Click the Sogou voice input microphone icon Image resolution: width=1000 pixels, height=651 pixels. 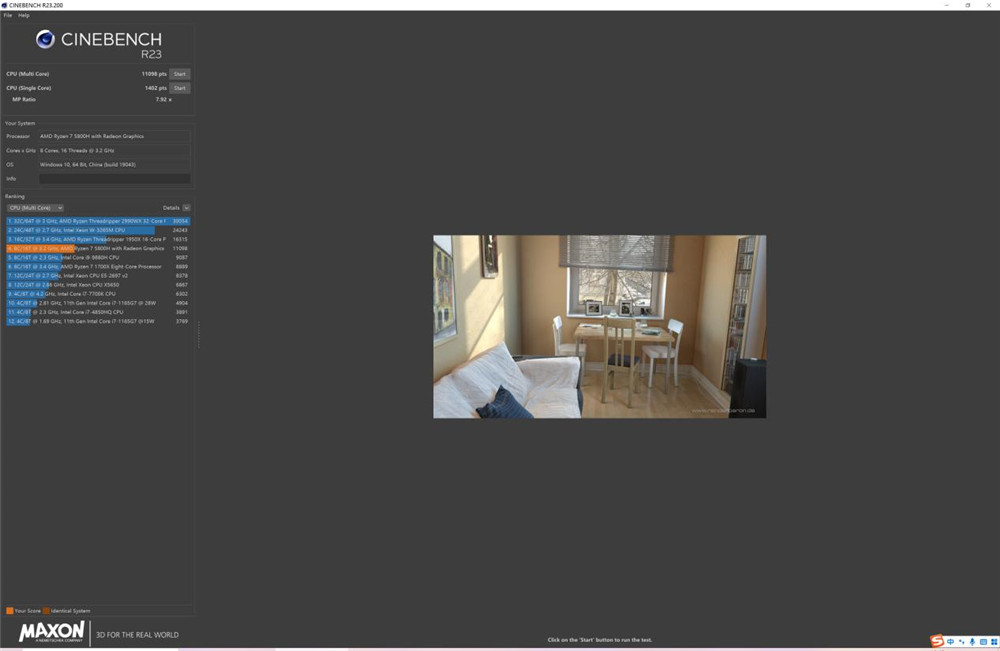(x=972, y=641)
